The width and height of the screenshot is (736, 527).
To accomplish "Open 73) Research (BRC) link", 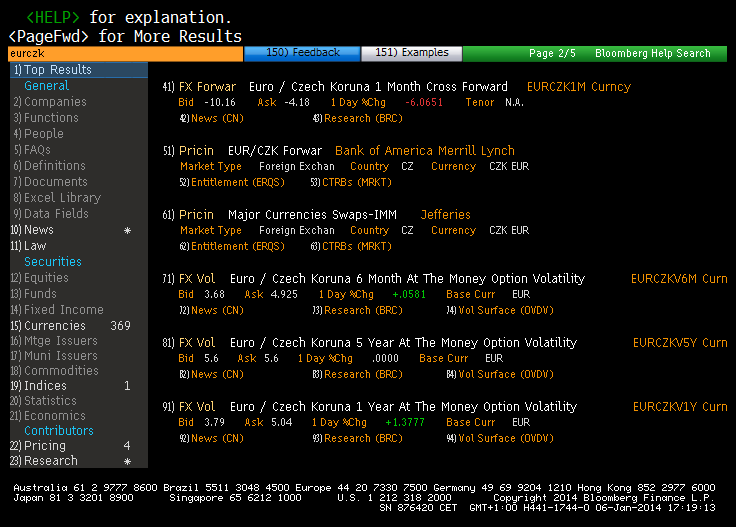I will click(x=358, y=310).
